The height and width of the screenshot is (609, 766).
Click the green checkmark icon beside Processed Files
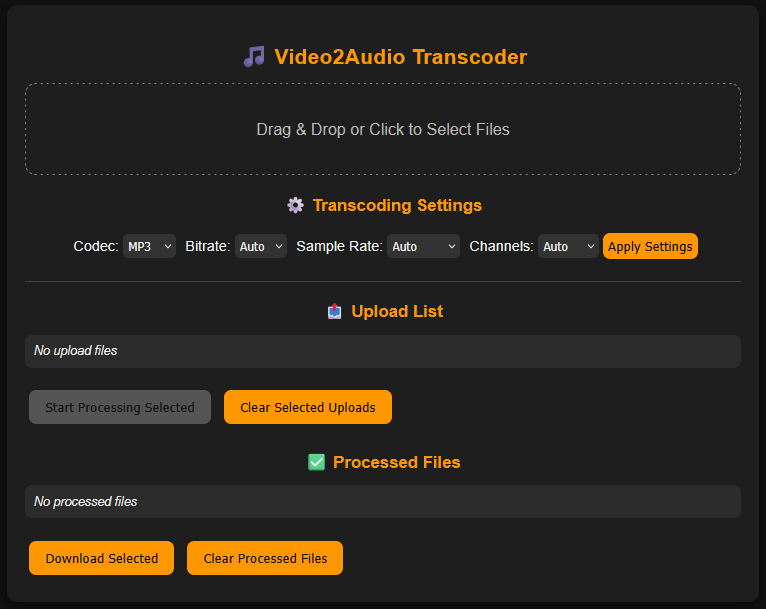tap(316, 462)
